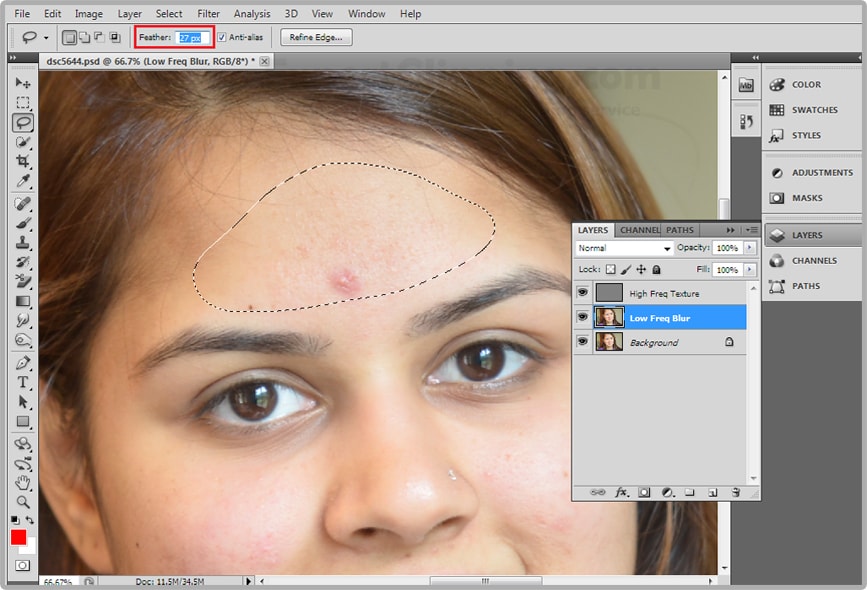Viewport: 867px width, 590px height.
Task: Choose the Crop tool
Action: pyautogui.click(x=22, y=161)
